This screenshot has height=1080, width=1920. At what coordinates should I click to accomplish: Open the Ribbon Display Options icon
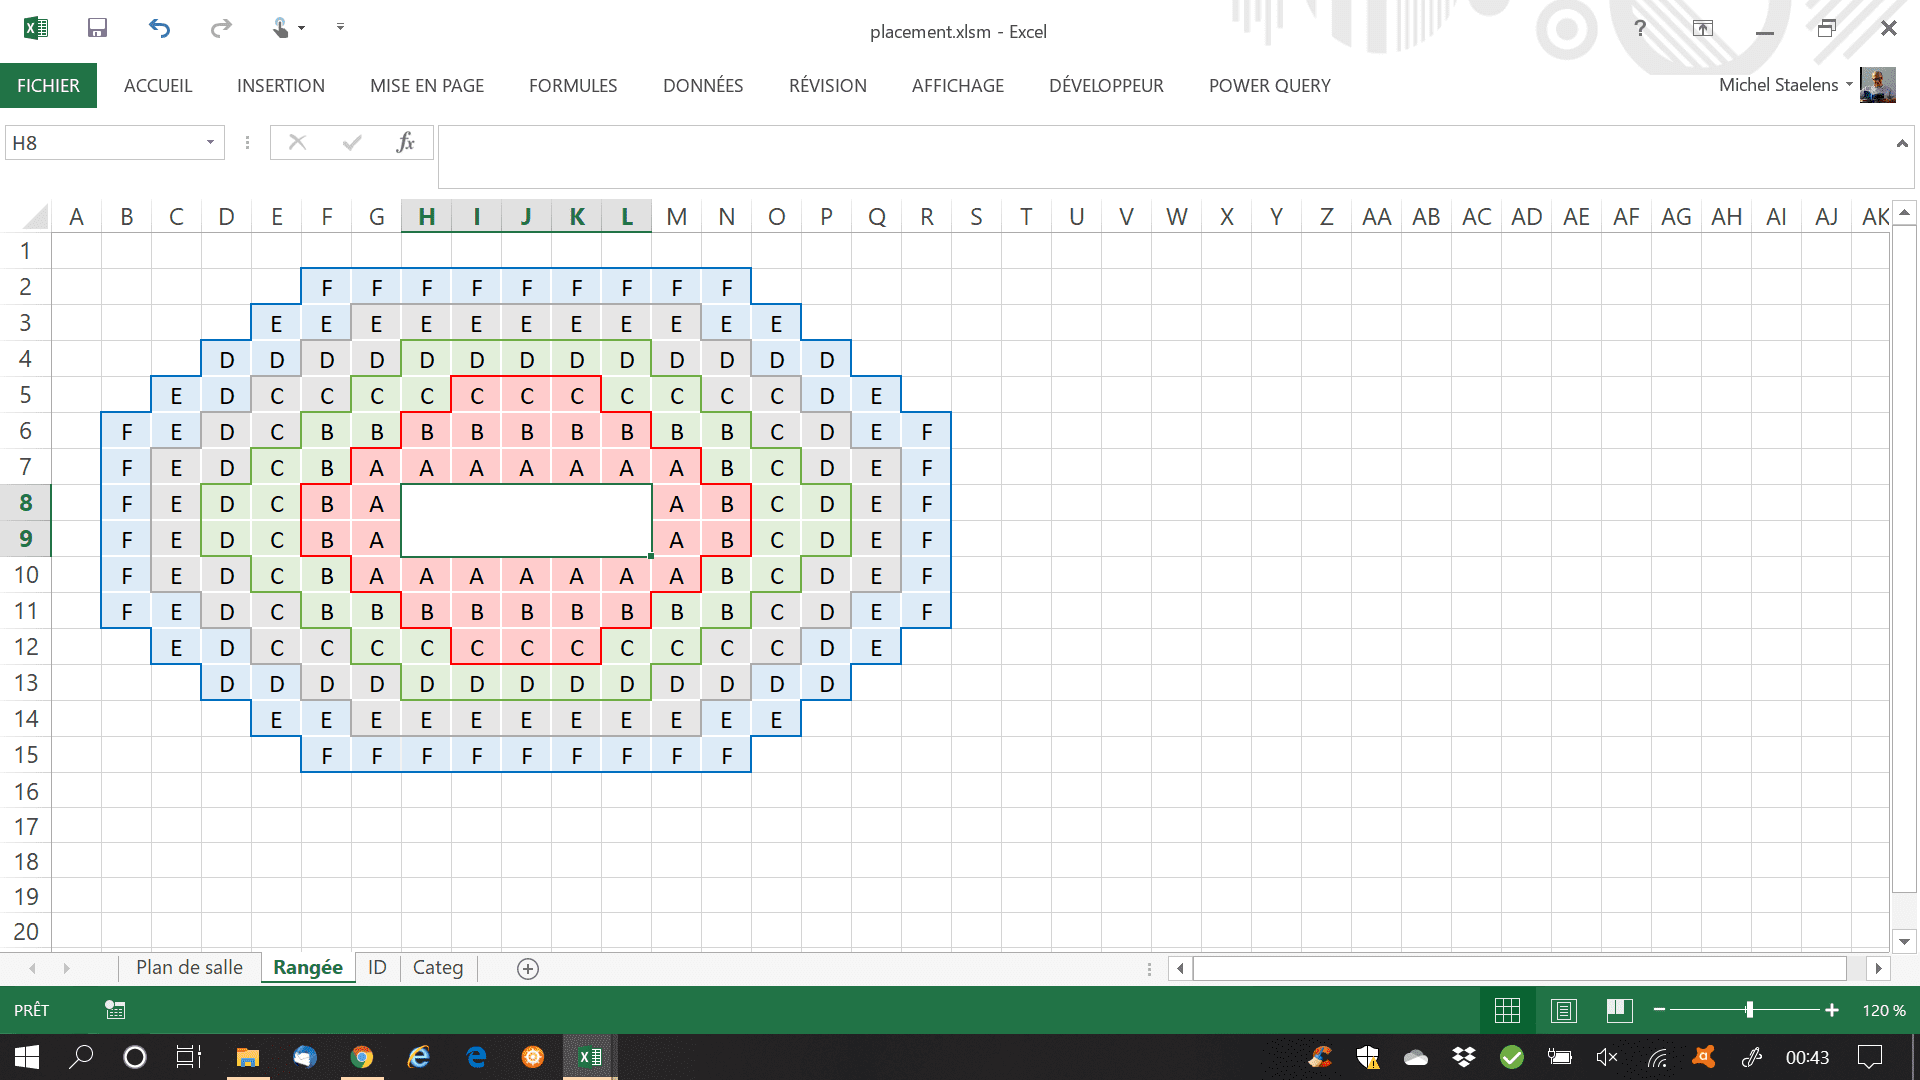tap(1702, 28)
